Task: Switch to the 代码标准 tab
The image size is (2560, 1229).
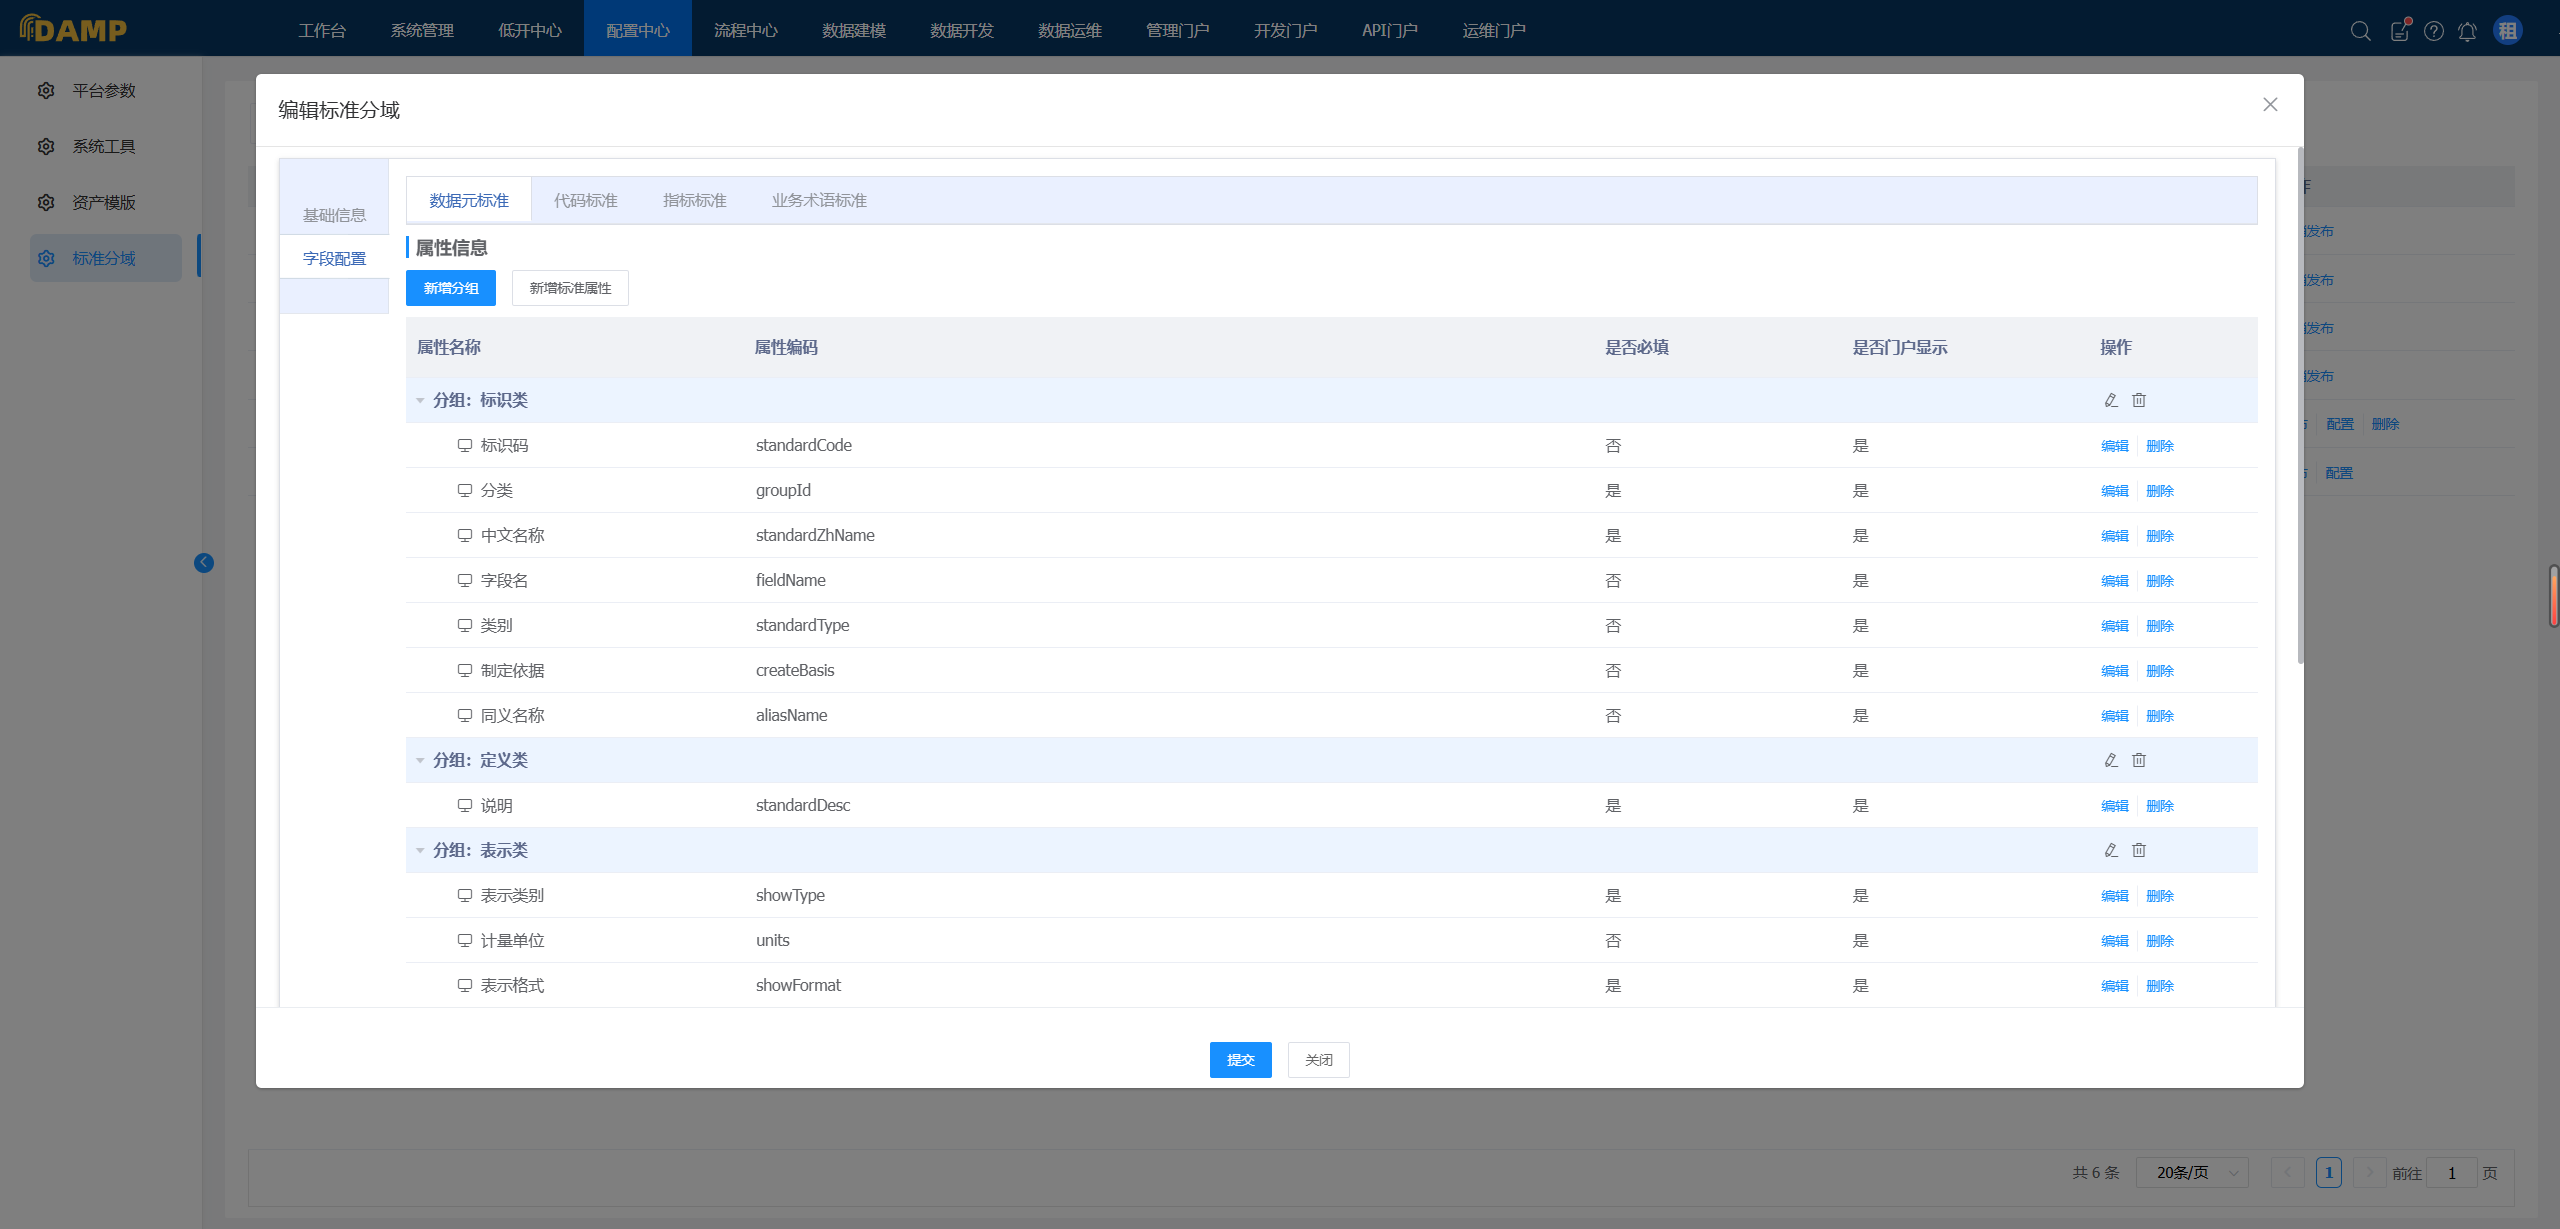Action: click(x=586, y=201)
